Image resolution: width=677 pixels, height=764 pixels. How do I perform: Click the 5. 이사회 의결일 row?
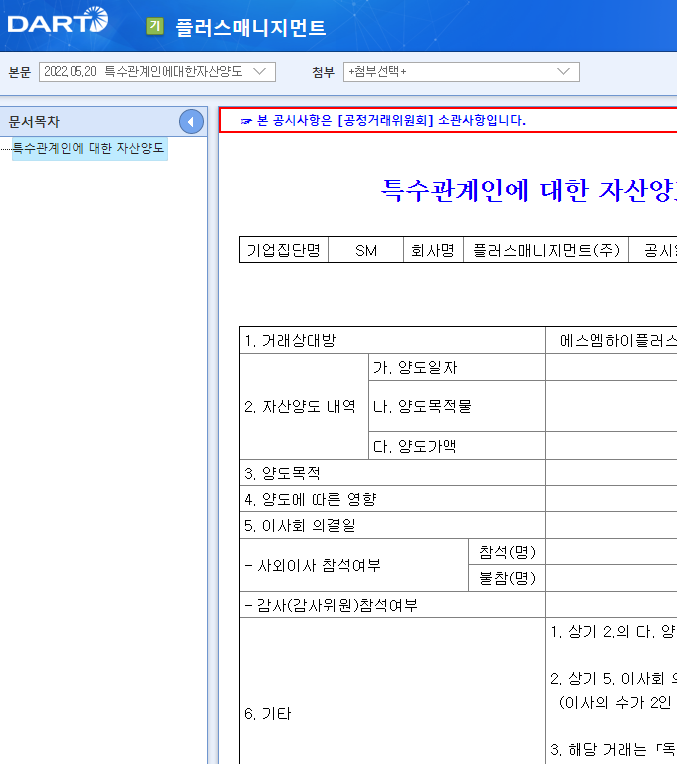(x=392, y=525)
